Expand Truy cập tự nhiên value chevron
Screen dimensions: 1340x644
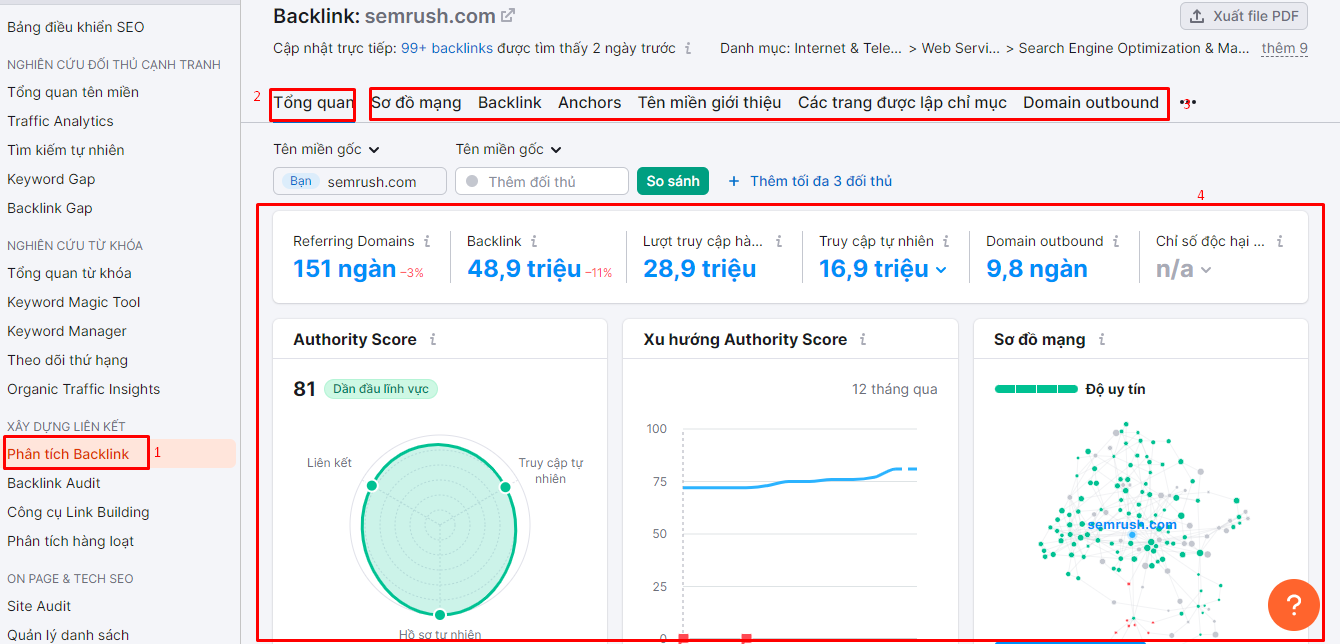point(940,270)
